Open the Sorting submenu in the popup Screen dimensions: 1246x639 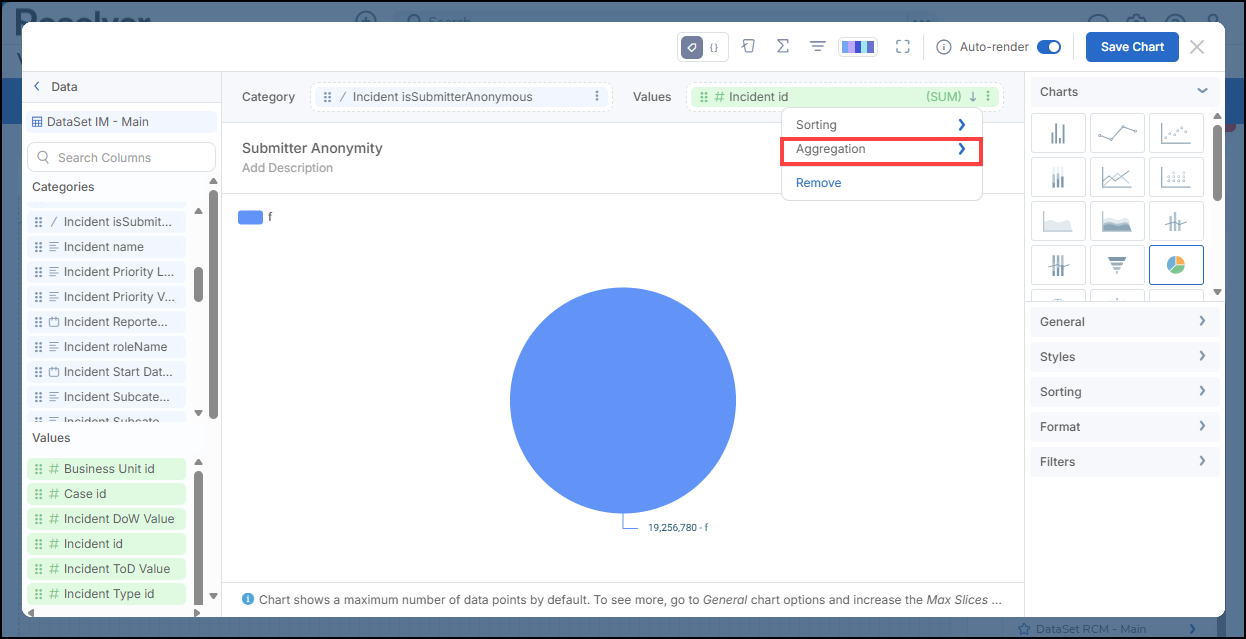point(881,125)
